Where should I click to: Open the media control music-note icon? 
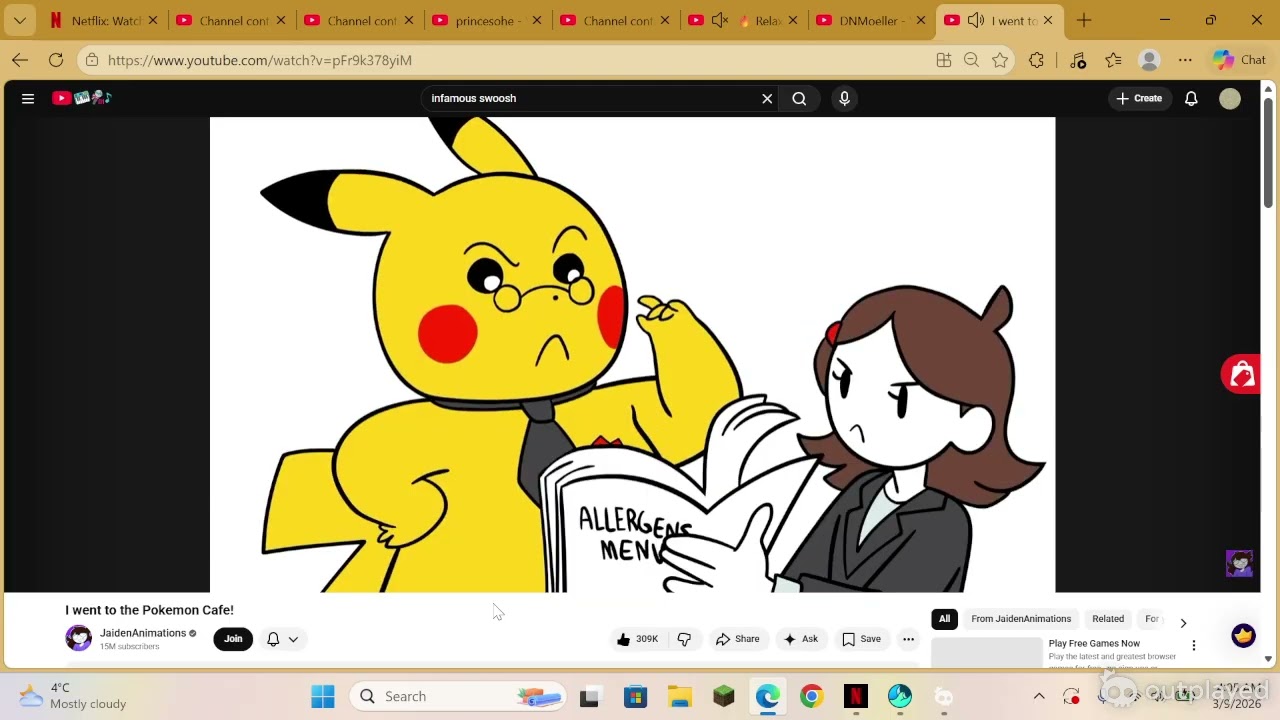(x=1078, y=60)
